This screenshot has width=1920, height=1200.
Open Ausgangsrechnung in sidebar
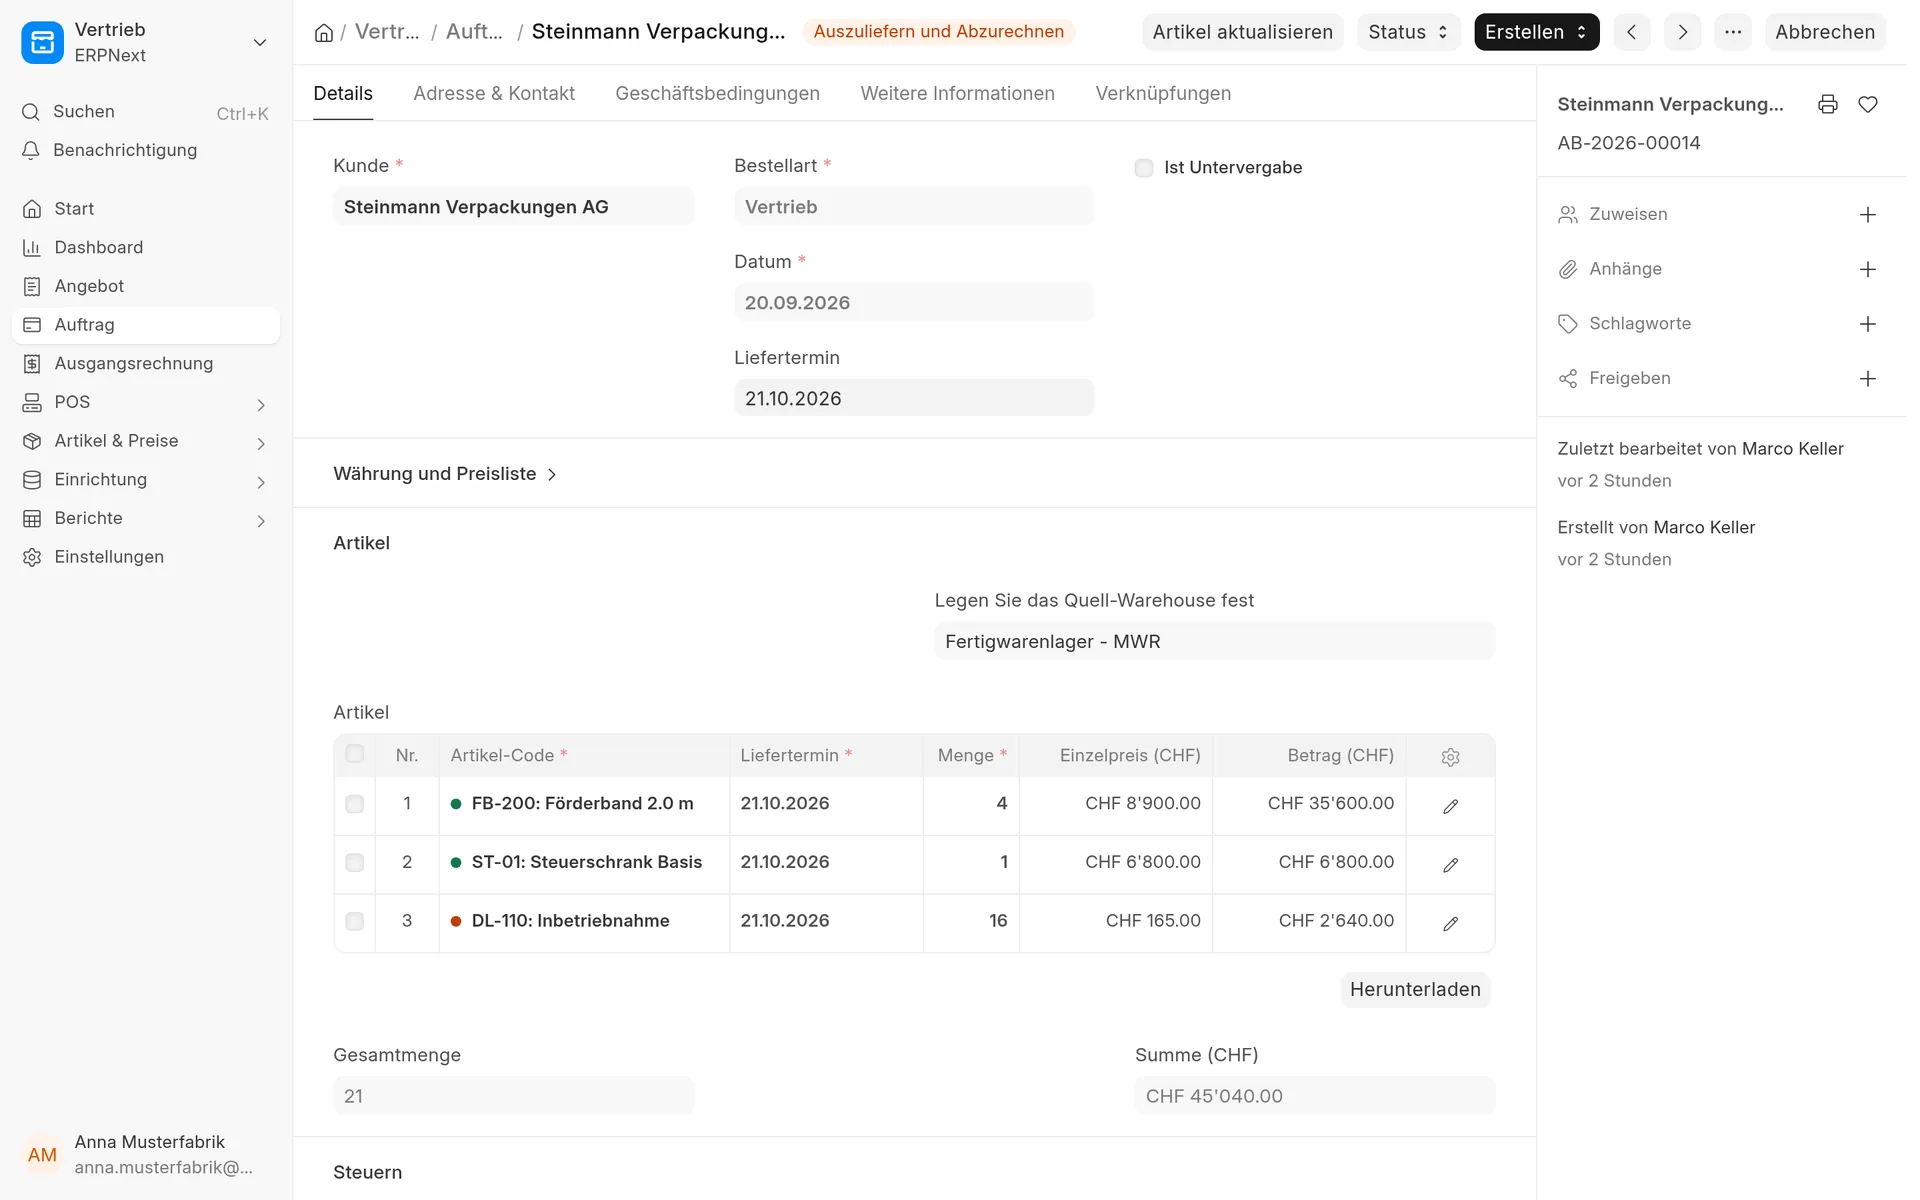(x=146, y=364)
